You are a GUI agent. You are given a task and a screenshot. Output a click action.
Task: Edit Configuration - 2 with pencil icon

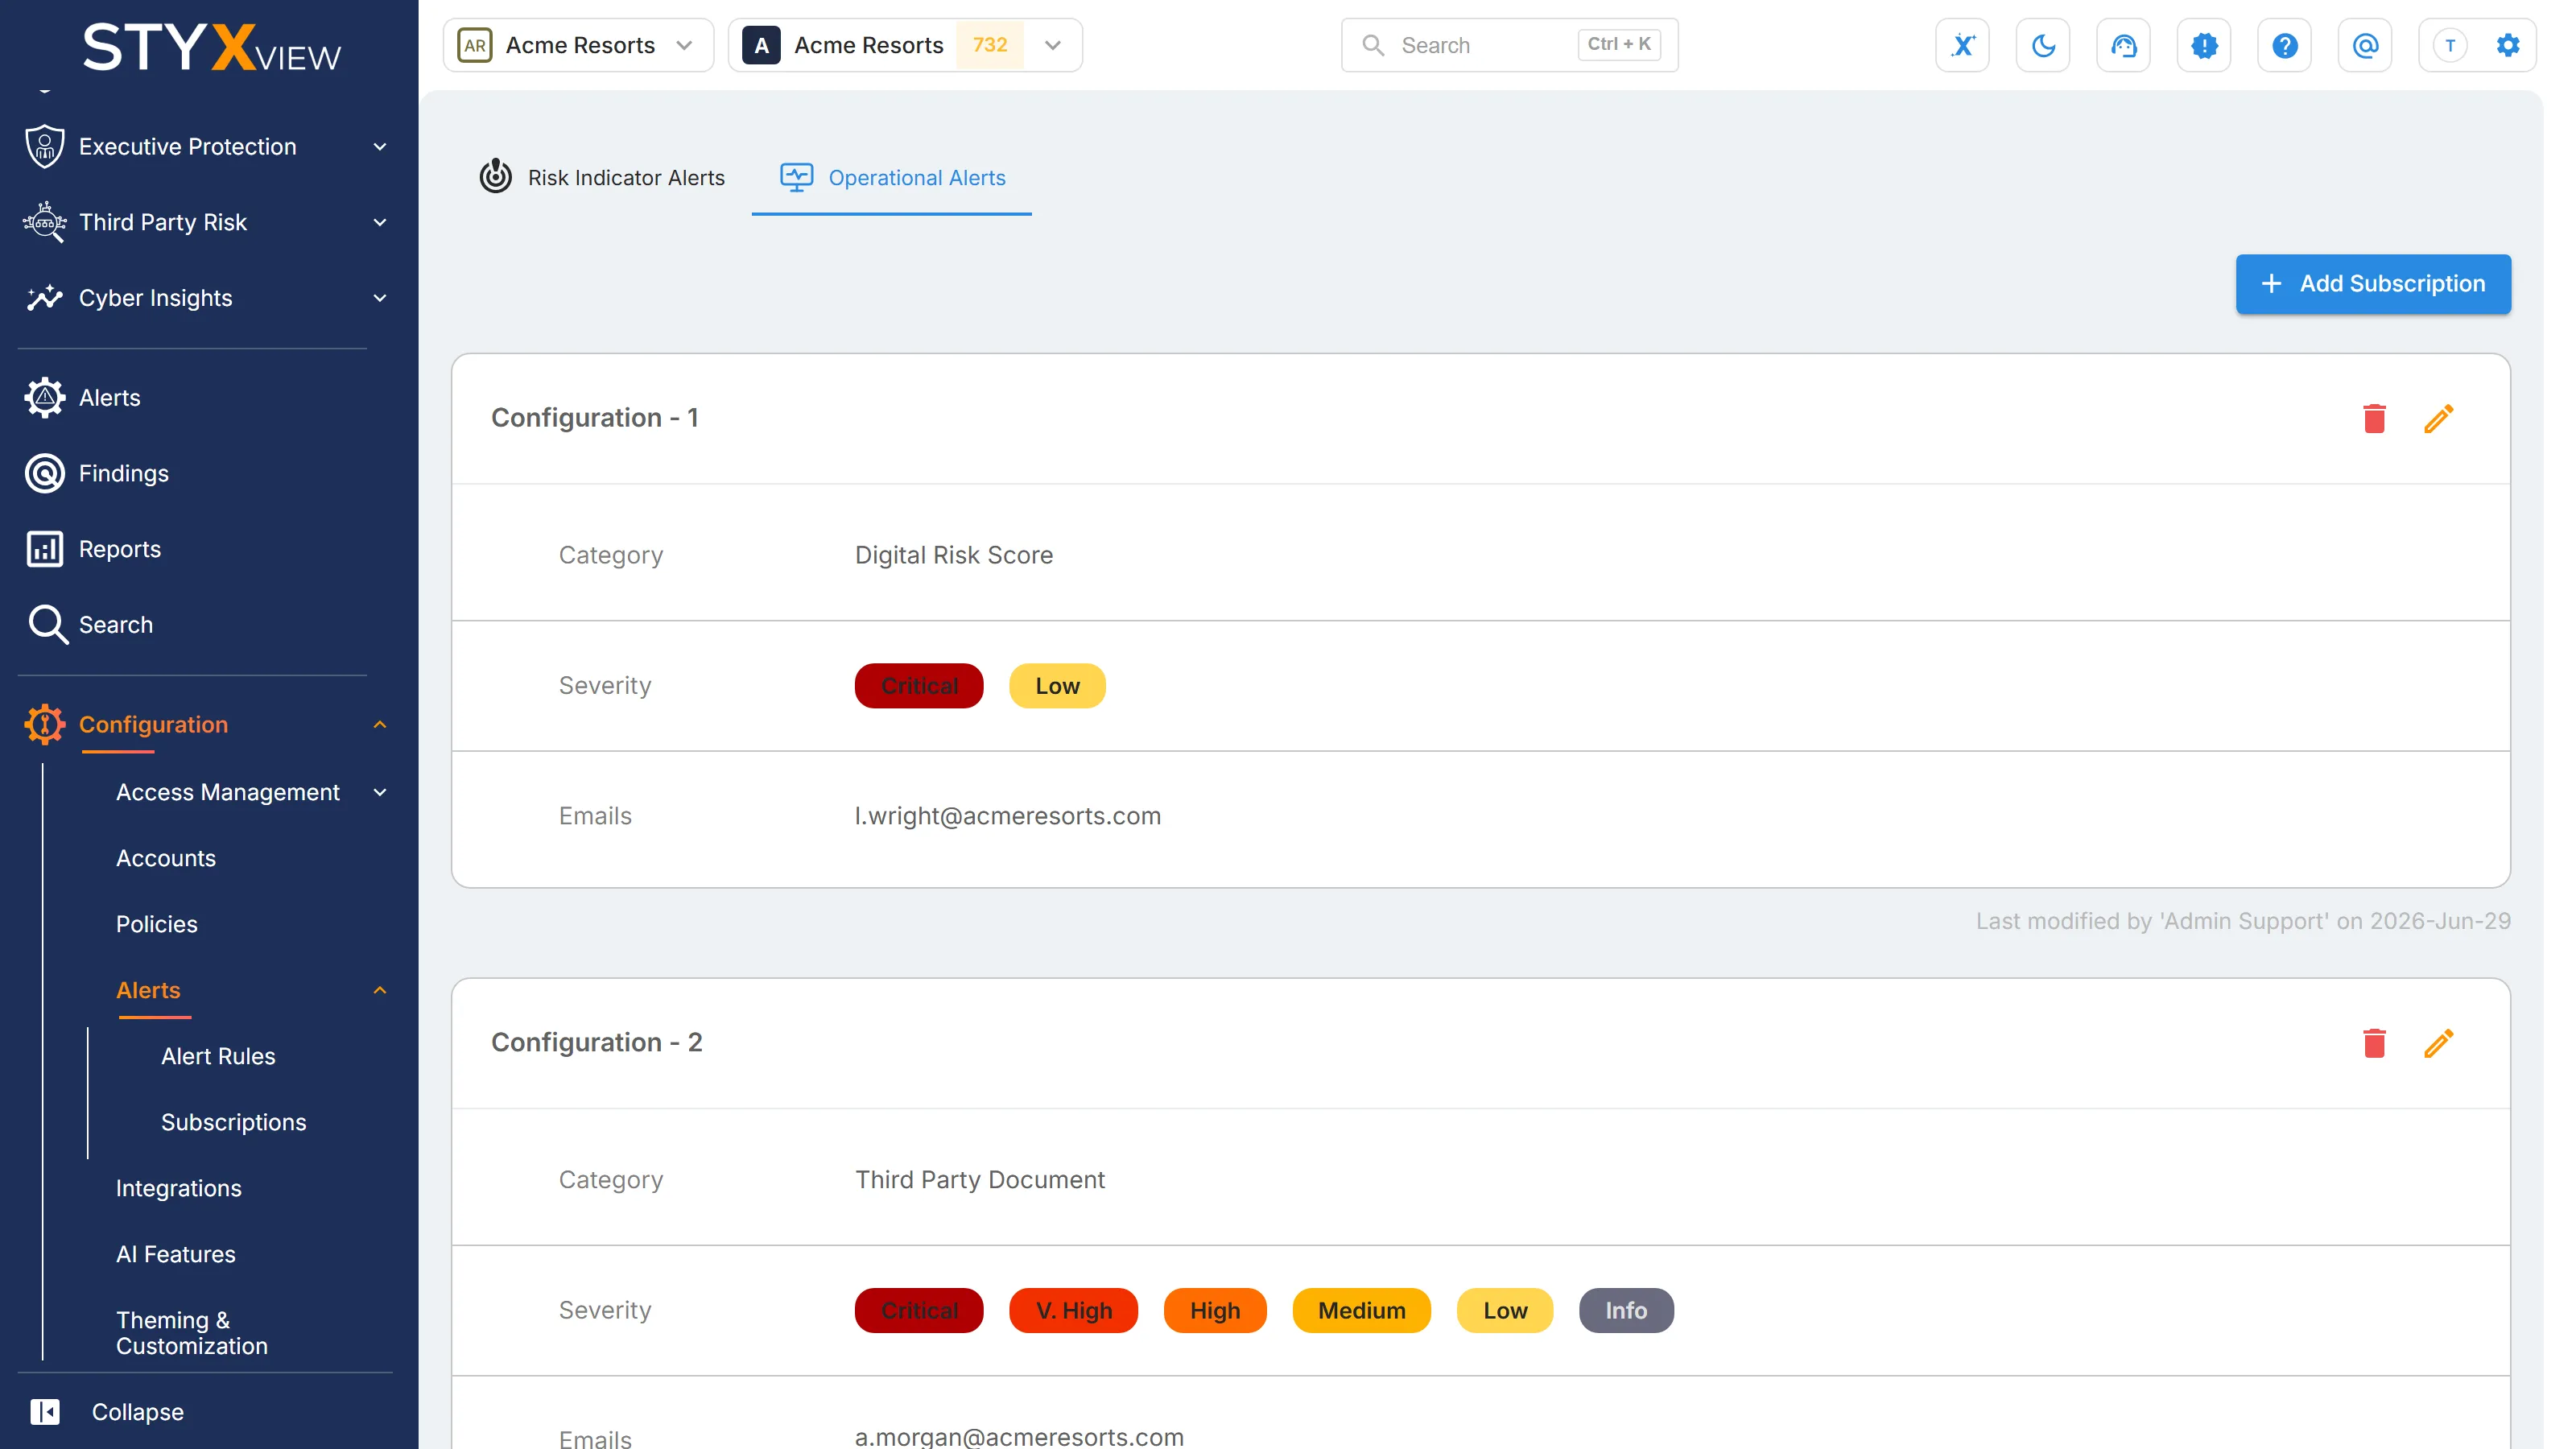point(2438,1043)
